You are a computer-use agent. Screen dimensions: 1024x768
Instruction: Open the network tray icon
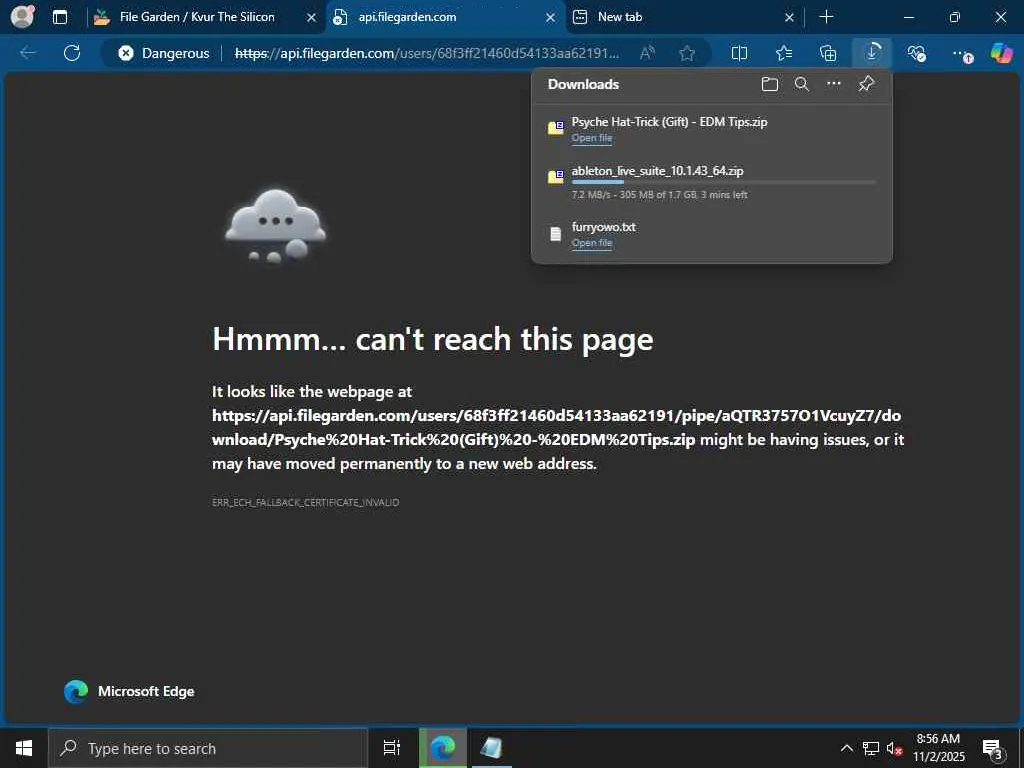click(871, 748)
